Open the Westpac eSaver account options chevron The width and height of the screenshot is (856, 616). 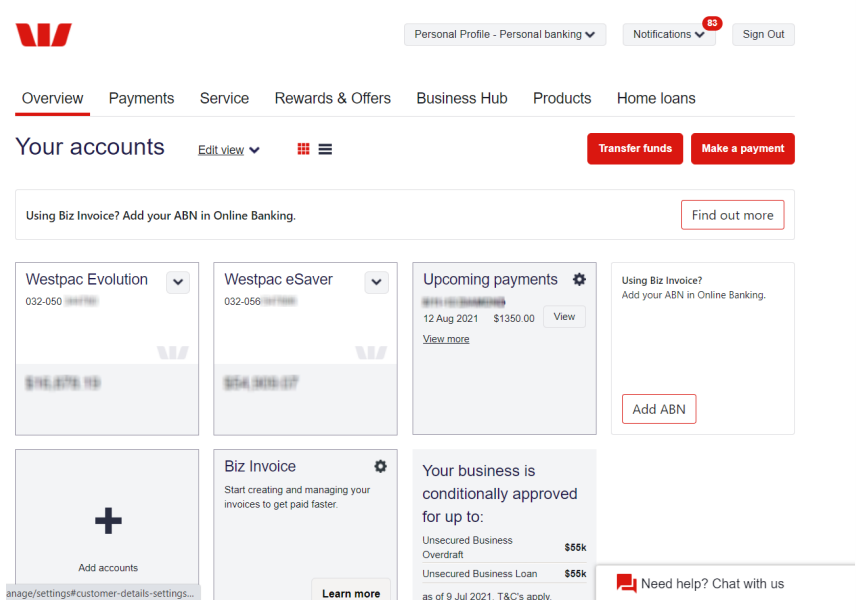(376, 282)
